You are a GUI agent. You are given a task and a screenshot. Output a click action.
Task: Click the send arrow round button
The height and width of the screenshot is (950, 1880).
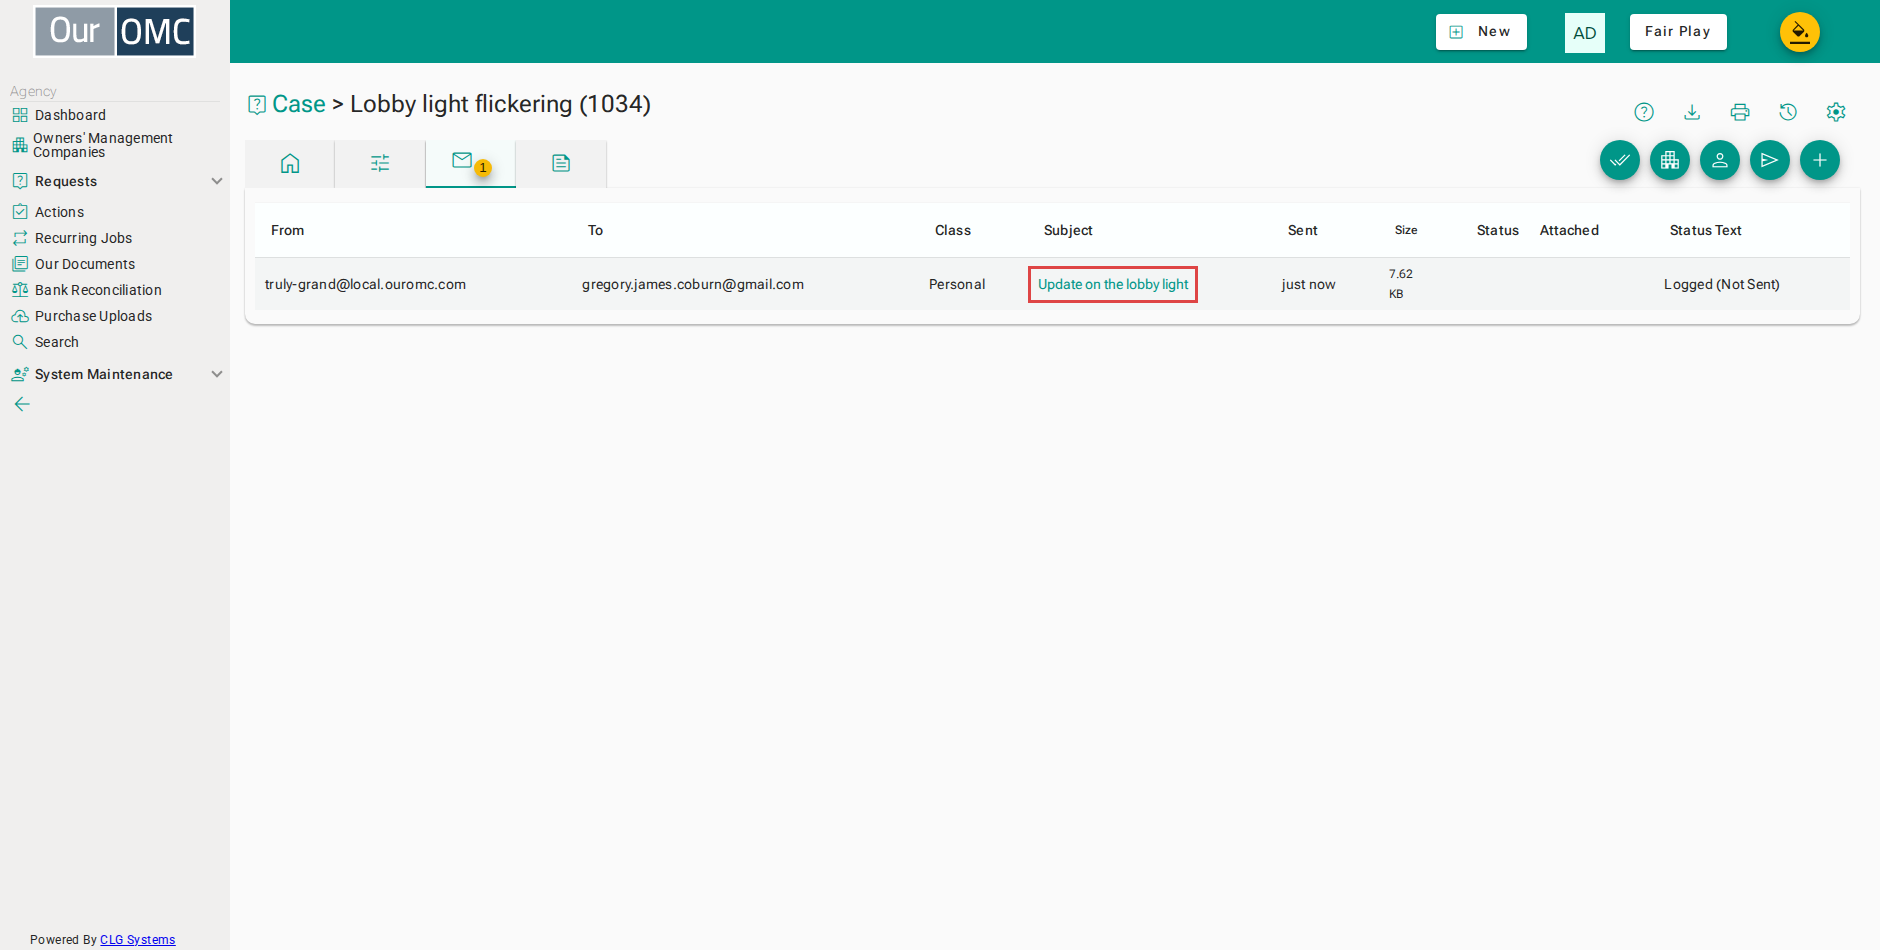point(1770,160)
